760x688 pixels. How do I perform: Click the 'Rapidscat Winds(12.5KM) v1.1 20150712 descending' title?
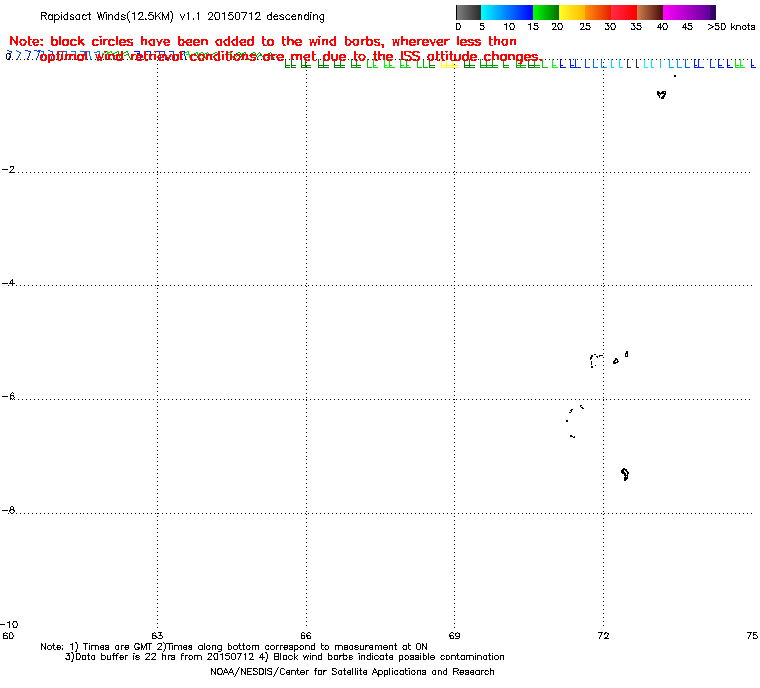[182, 16]
